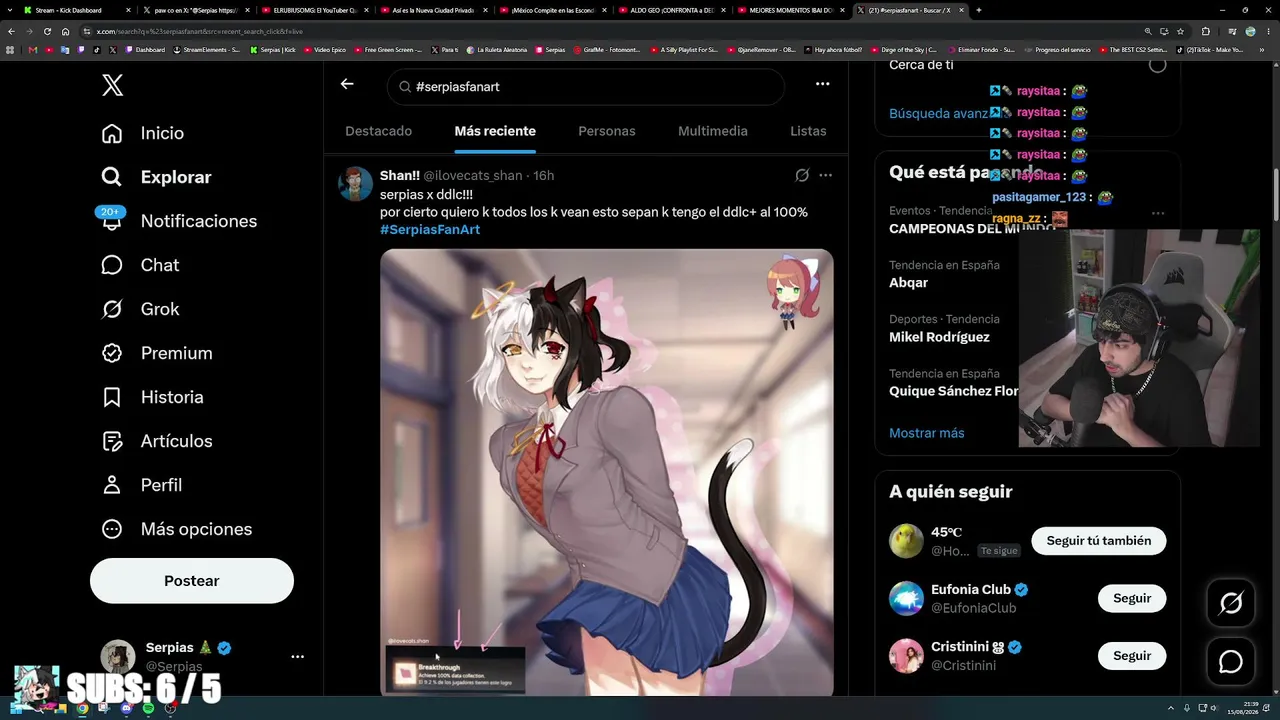The width and height of the screenshot is (1280, 720).
Task: Select the Cerca de ti radio button
Action: [x=1157, y=65]
